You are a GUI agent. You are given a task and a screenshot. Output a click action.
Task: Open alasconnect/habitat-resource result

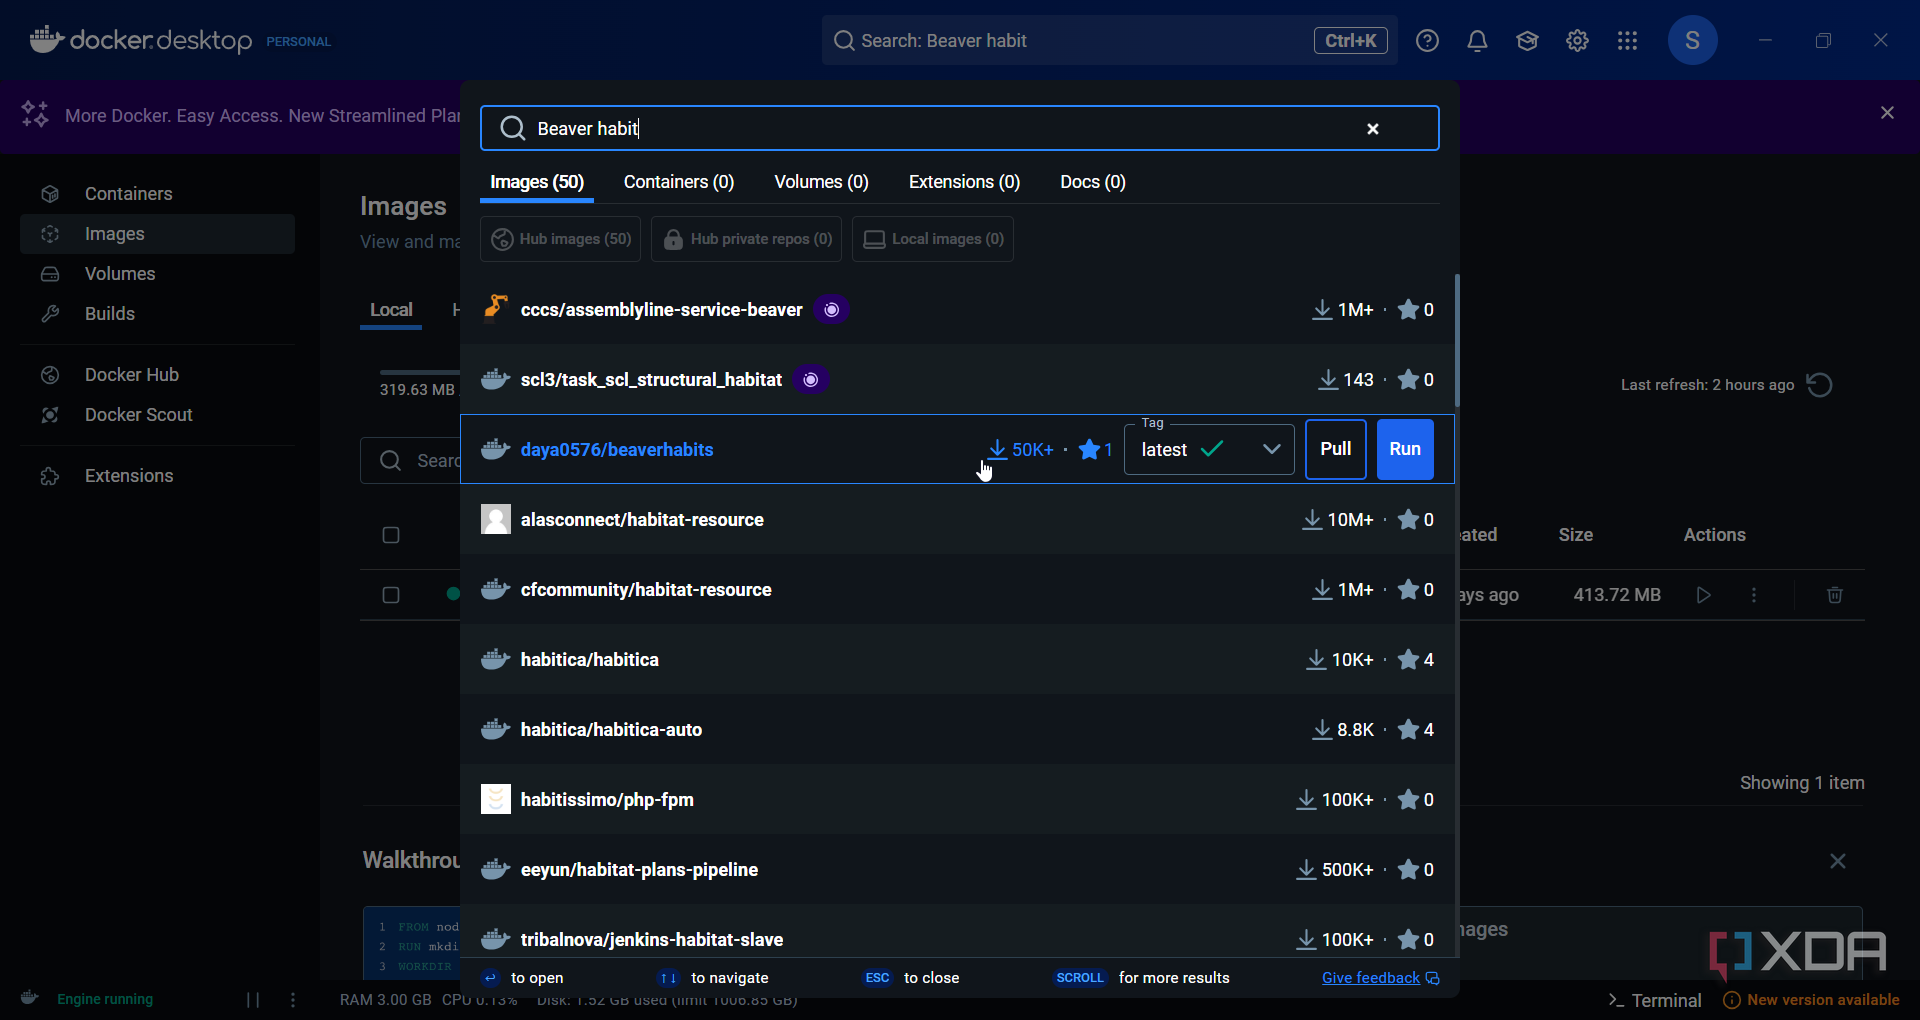[x=957, y=520]
